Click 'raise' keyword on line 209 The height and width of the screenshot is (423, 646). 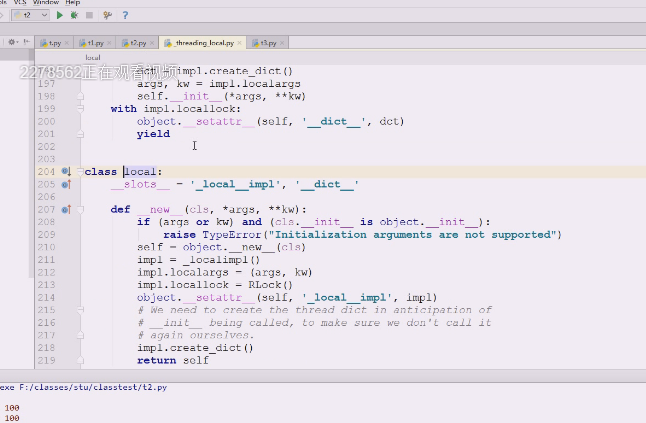(x=179, y=234)
